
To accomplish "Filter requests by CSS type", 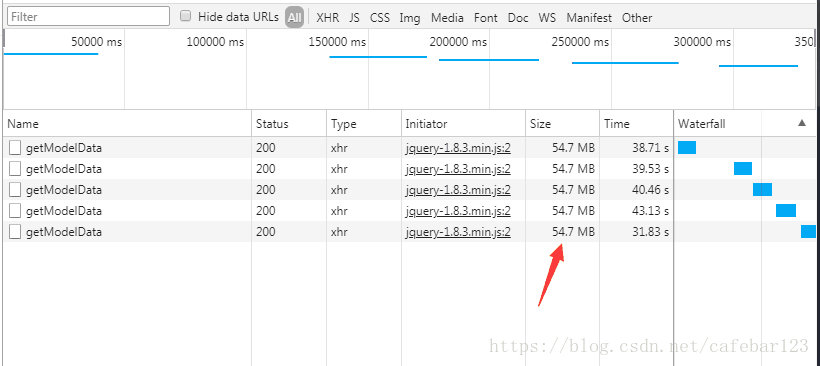I will pyautogui.click(x=380, y=17).
